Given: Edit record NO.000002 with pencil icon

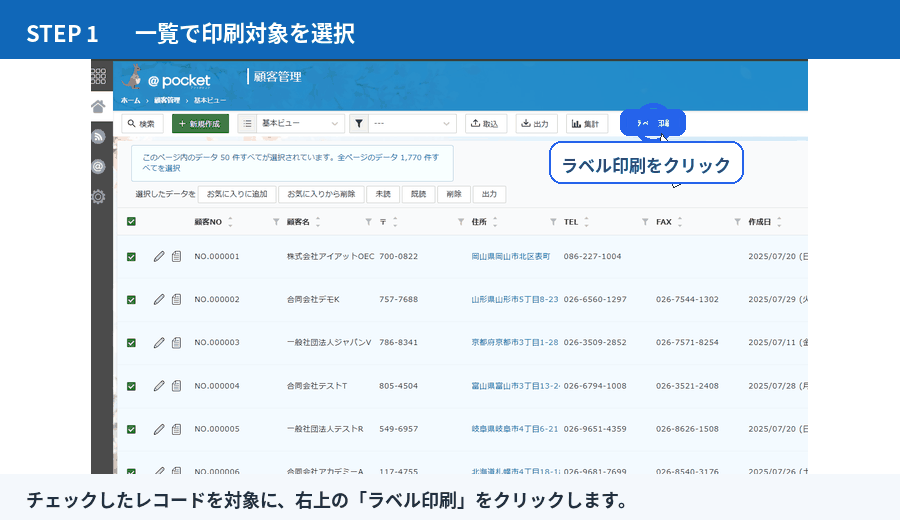Looking at the screenshot, I should pos(159,300).
